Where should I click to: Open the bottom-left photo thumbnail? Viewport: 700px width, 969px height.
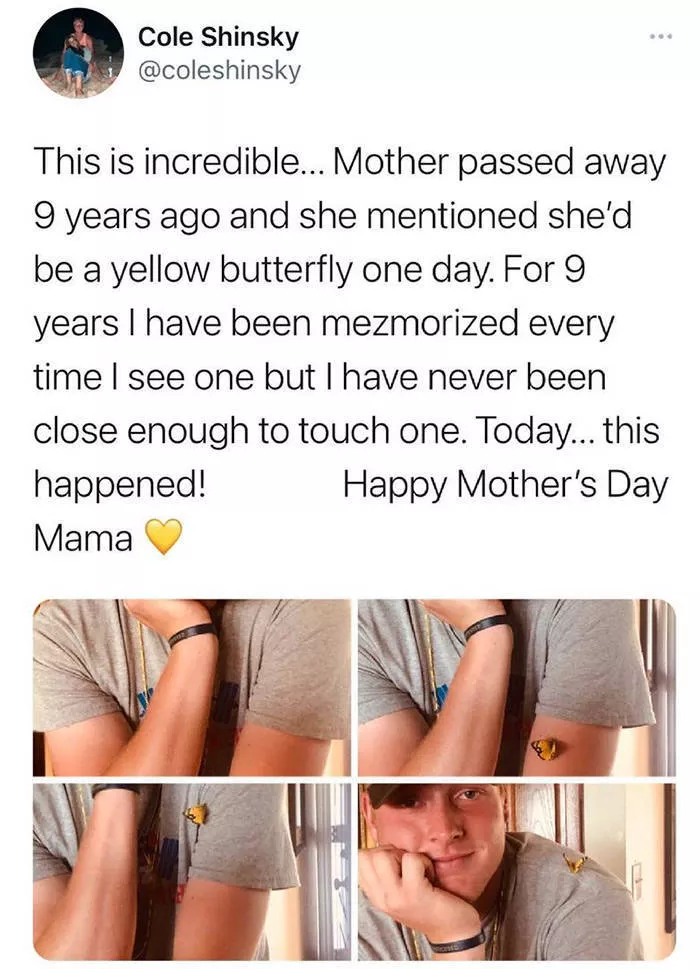[x=191, y=871]
